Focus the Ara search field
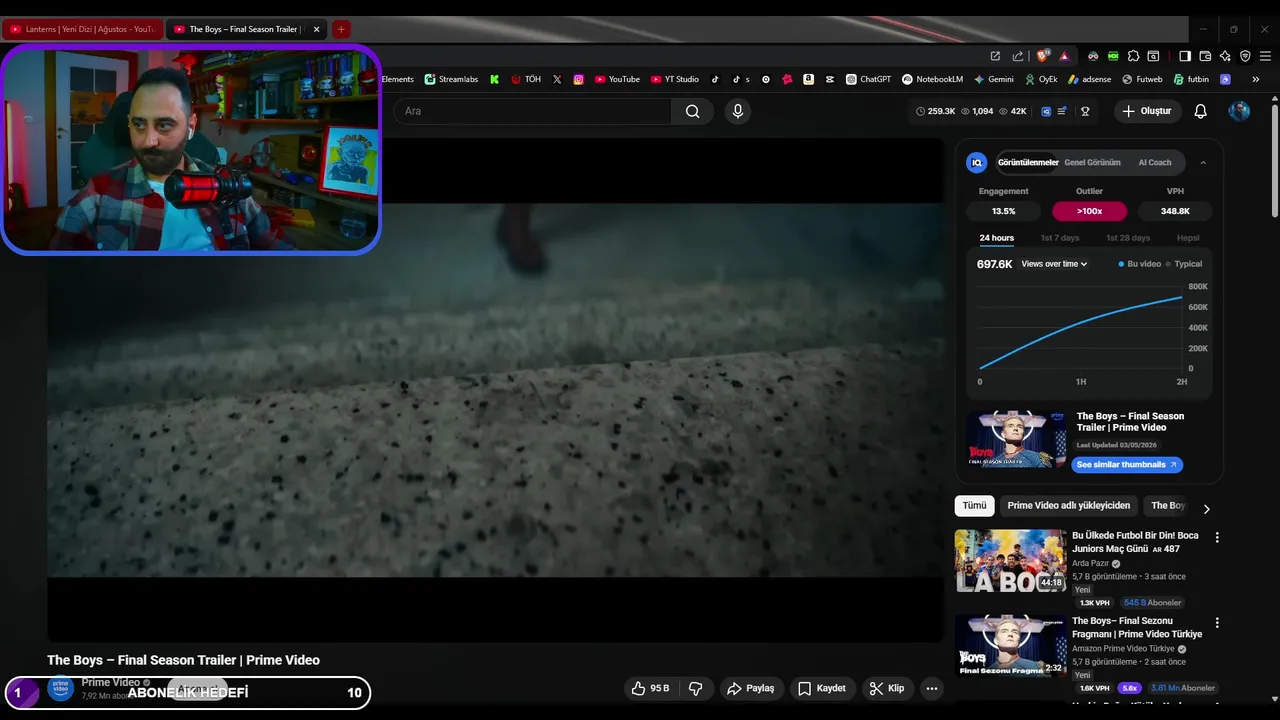Image resolution: width=1280 pixels, height=720 pixels. (532, 111)
